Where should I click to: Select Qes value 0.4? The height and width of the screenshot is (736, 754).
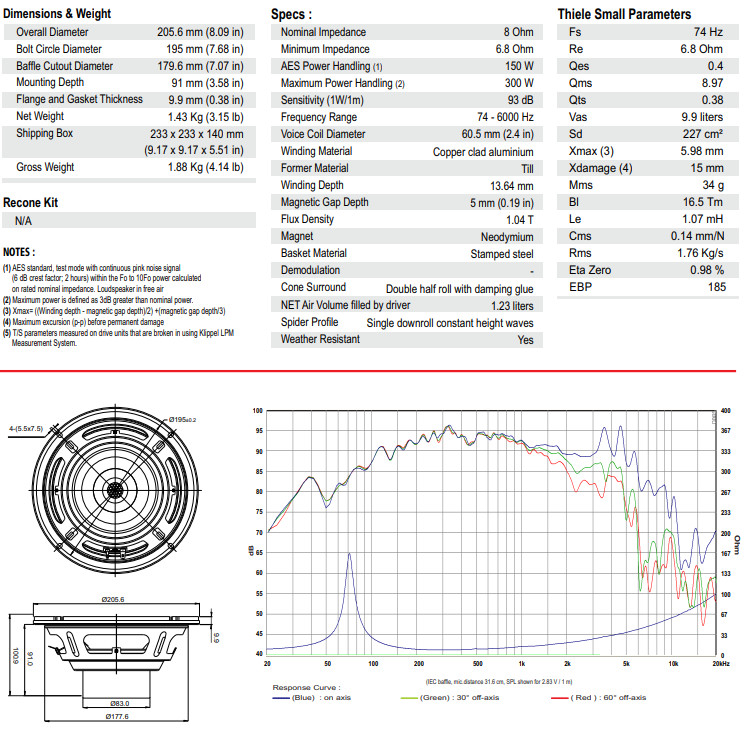715,66
